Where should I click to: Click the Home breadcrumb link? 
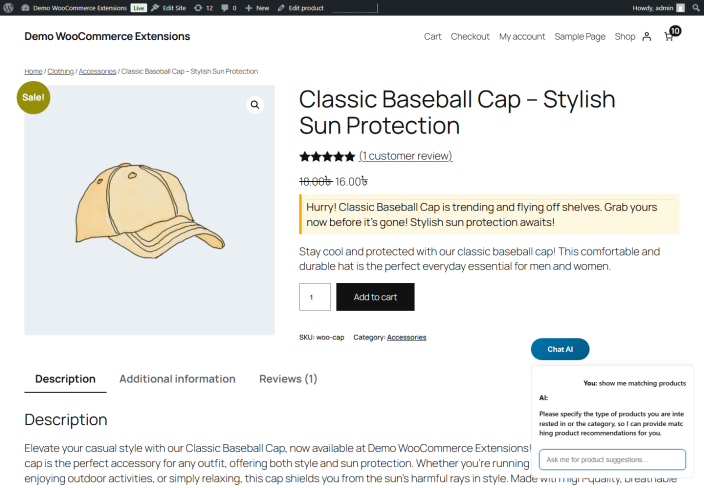point(33,71)
